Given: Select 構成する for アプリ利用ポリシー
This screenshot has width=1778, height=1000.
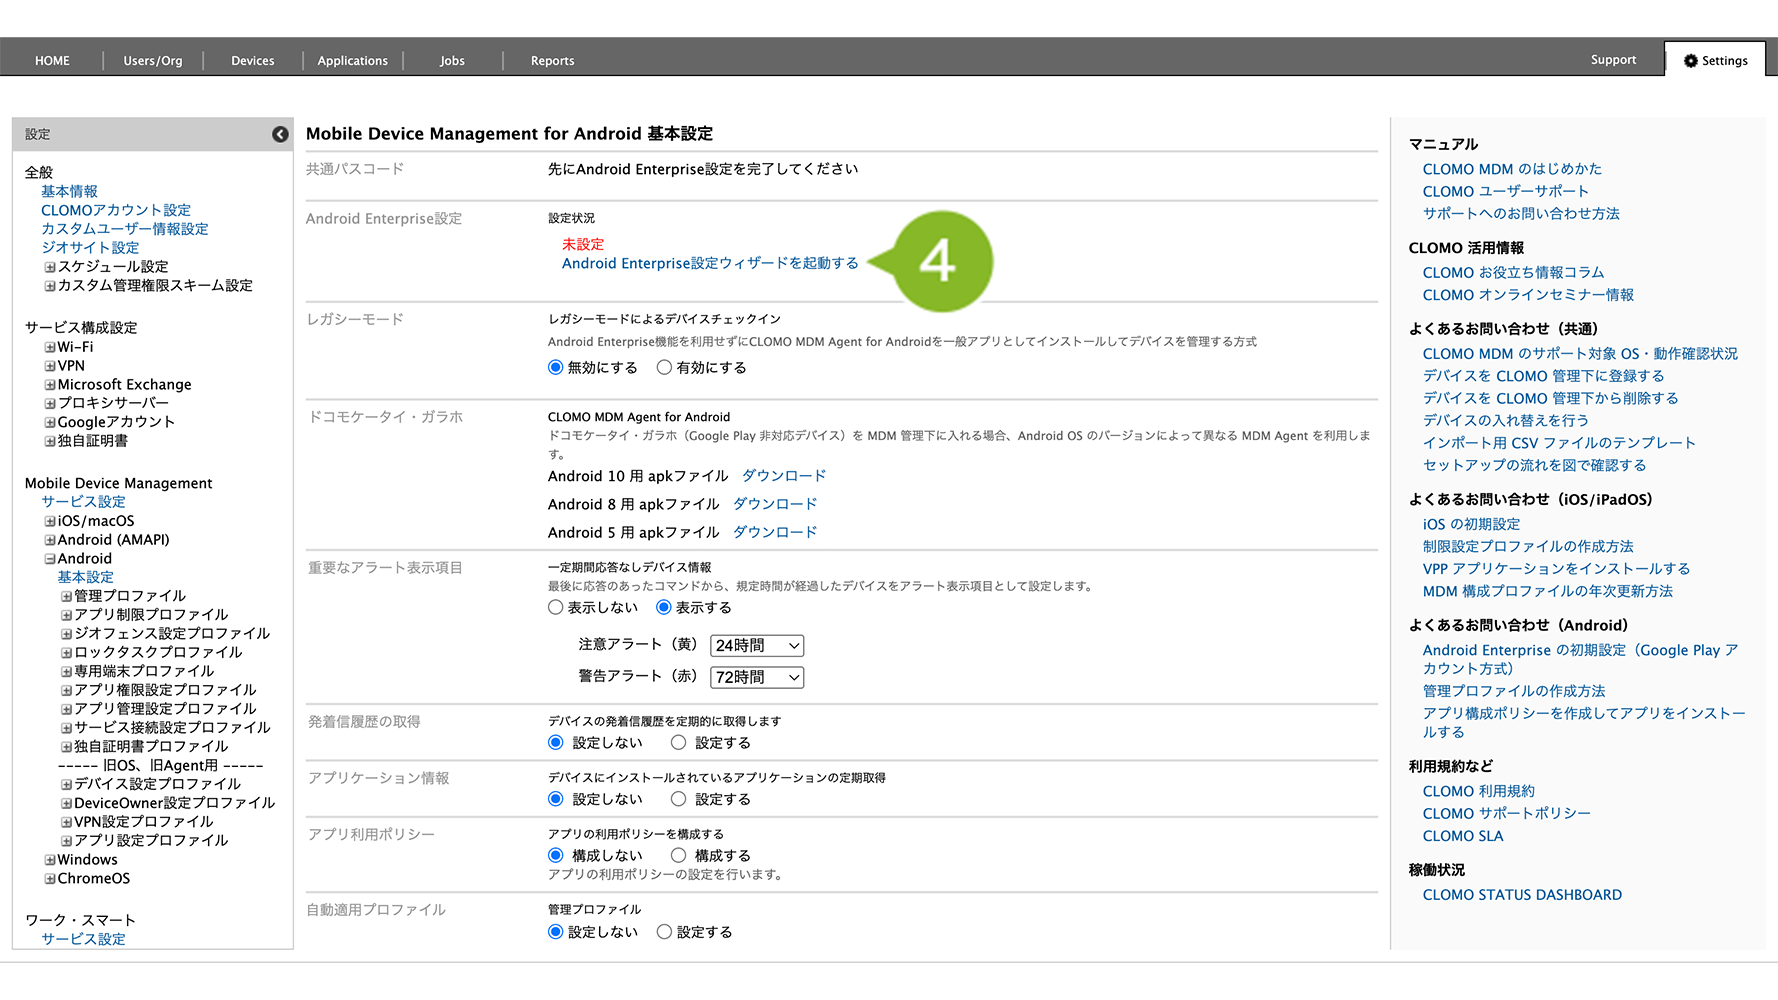Looking at the screenshot, I should [x=679, y=855].
